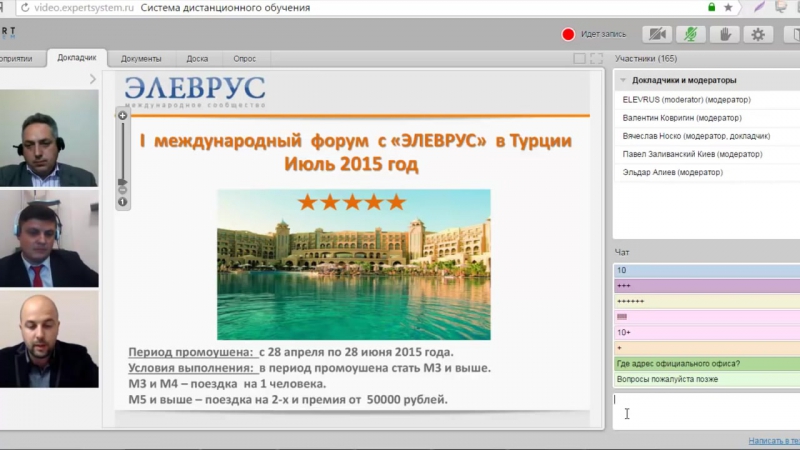Click the chat message input field
This screenshot has height=450, width=800.
coord(707,411)
